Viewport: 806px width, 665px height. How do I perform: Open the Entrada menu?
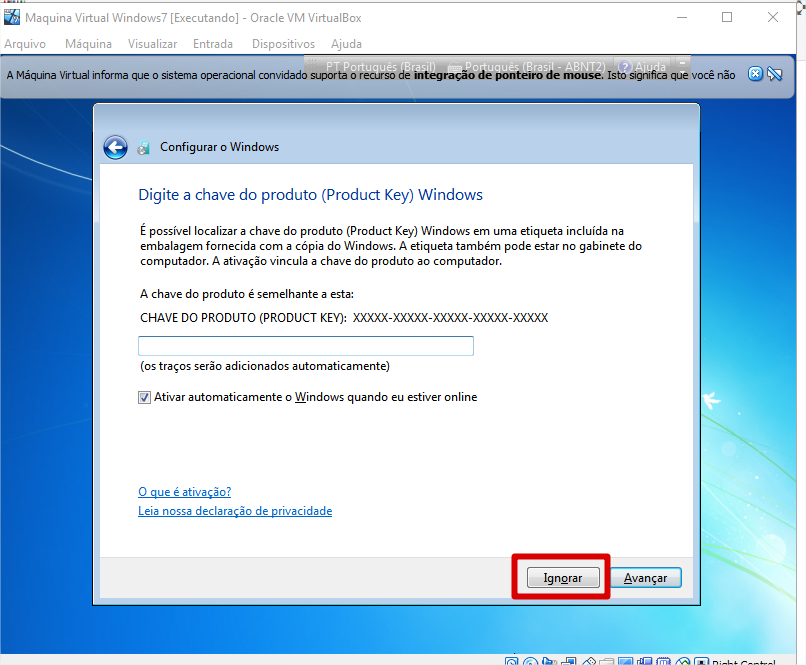[213, 44]
